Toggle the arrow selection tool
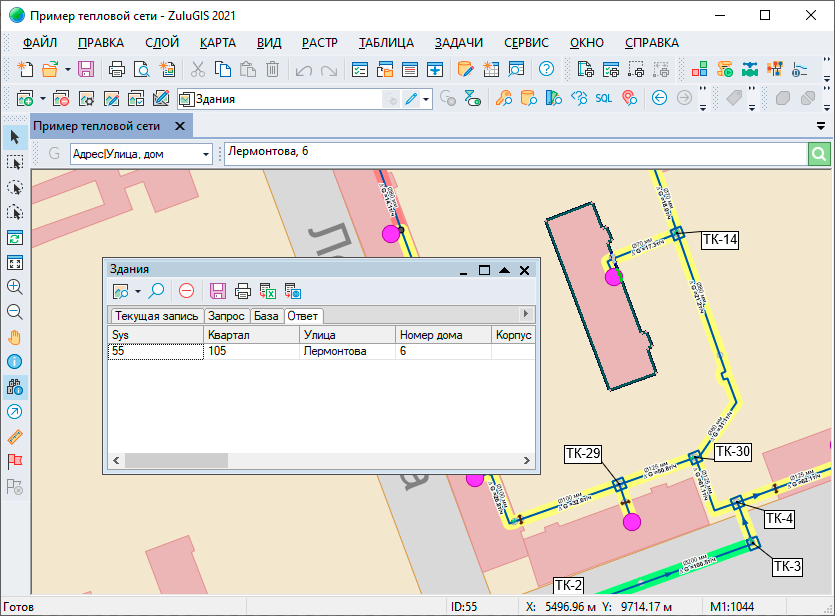The height and width of the screenshot is (616, 835). tap(15, 136)
